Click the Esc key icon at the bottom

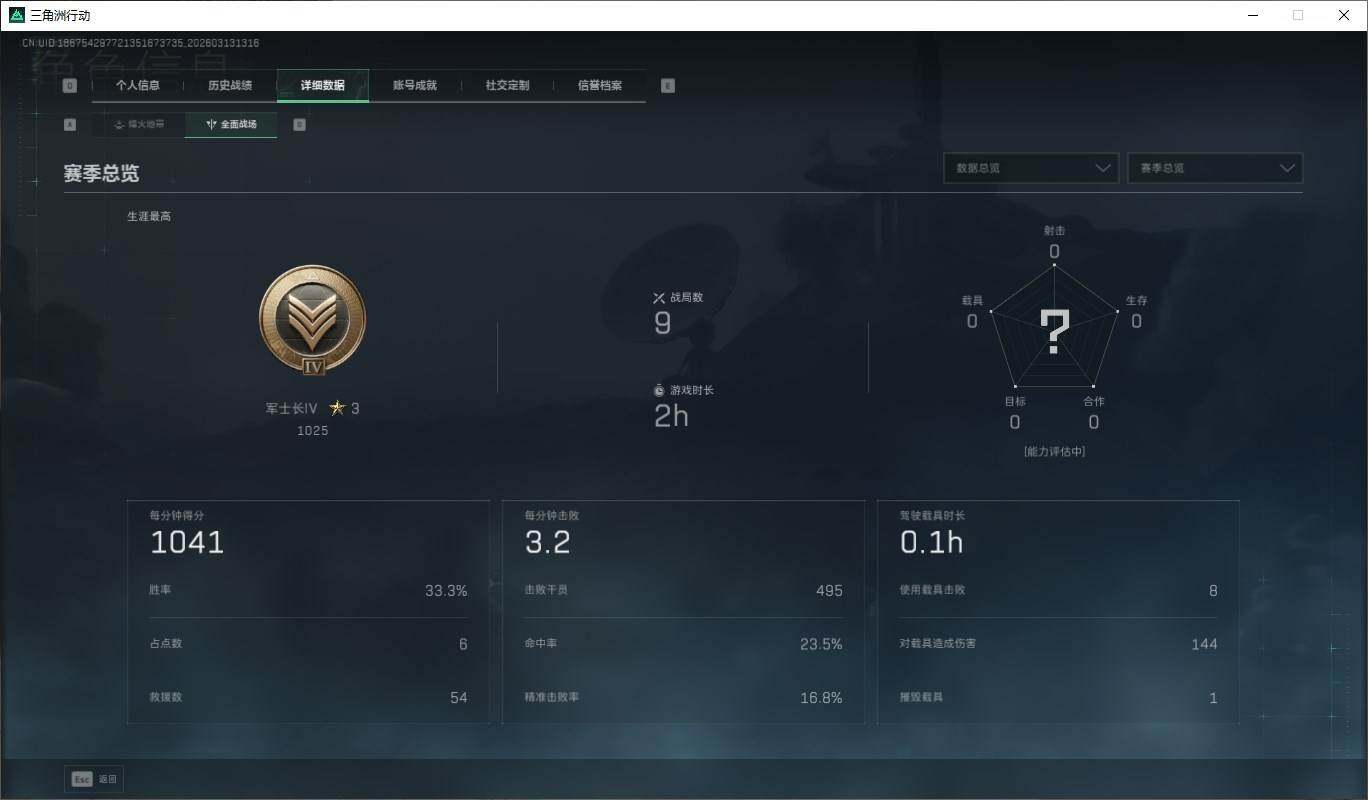tap(82, 779)
